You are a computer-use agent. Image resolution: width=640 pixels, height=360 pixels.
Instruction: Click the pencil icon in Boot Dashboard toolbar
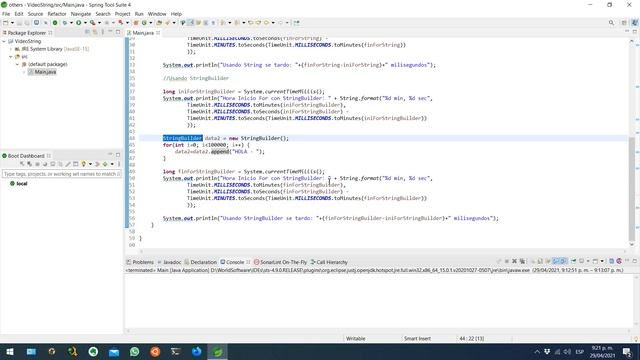pyautogui.click(x=68, y=164)
